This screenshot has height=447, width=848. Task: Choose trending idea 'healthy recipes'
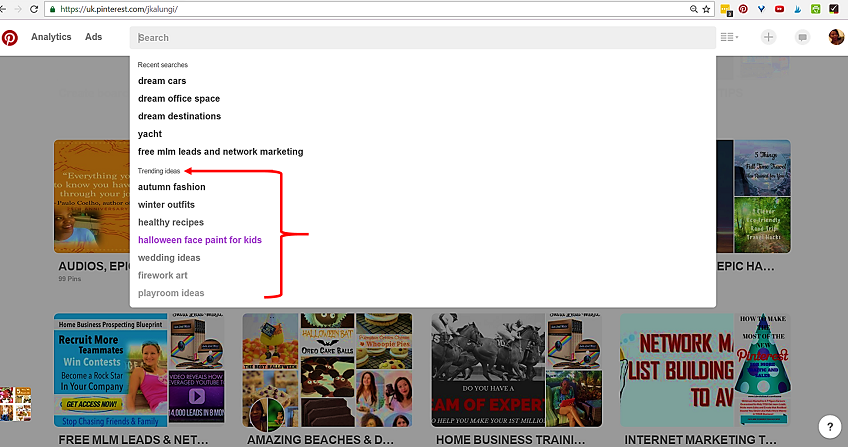(x=170, y=222)
